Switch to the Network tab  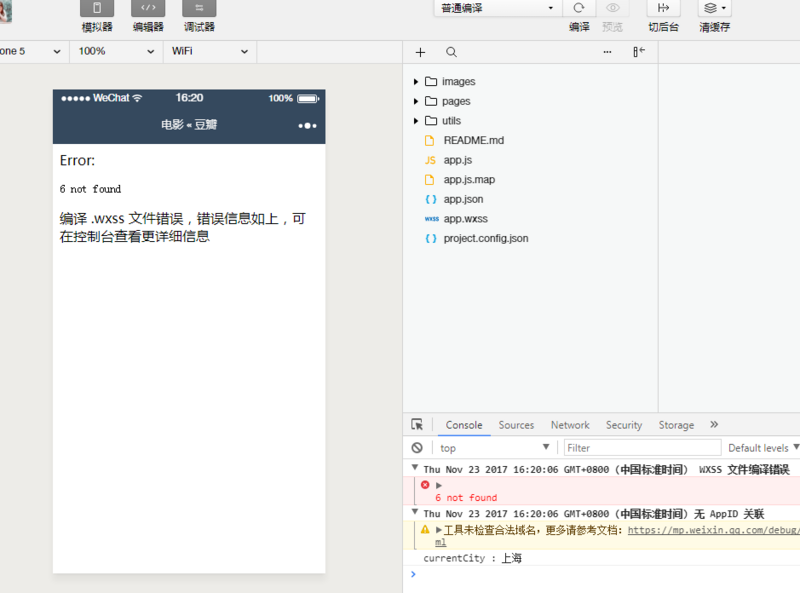[x=570, y=425]
